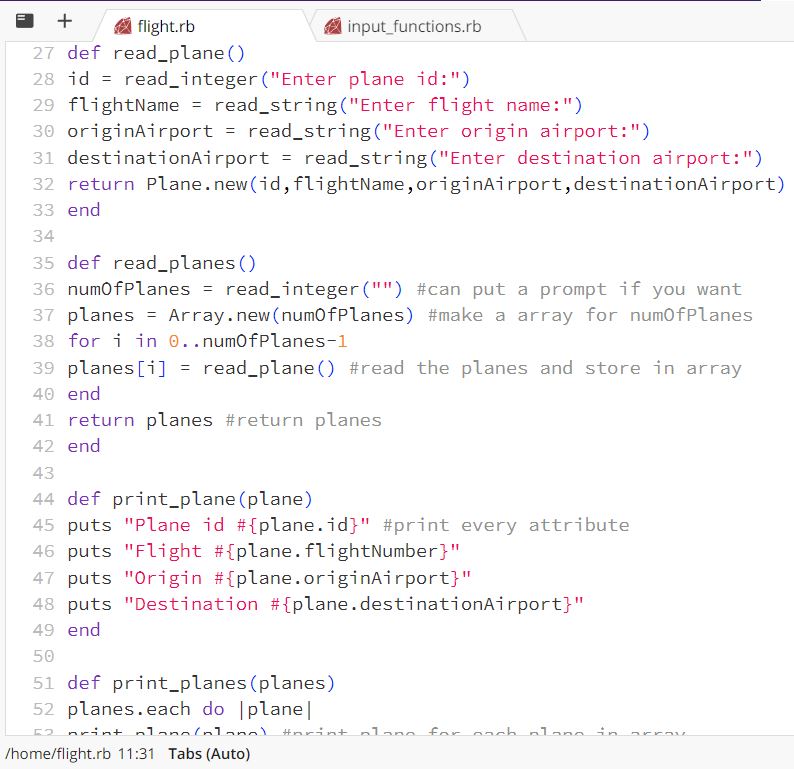Click the "Enter origin airport:" string
This screenshot has height=769, width=794.
[x=511, y=132]
